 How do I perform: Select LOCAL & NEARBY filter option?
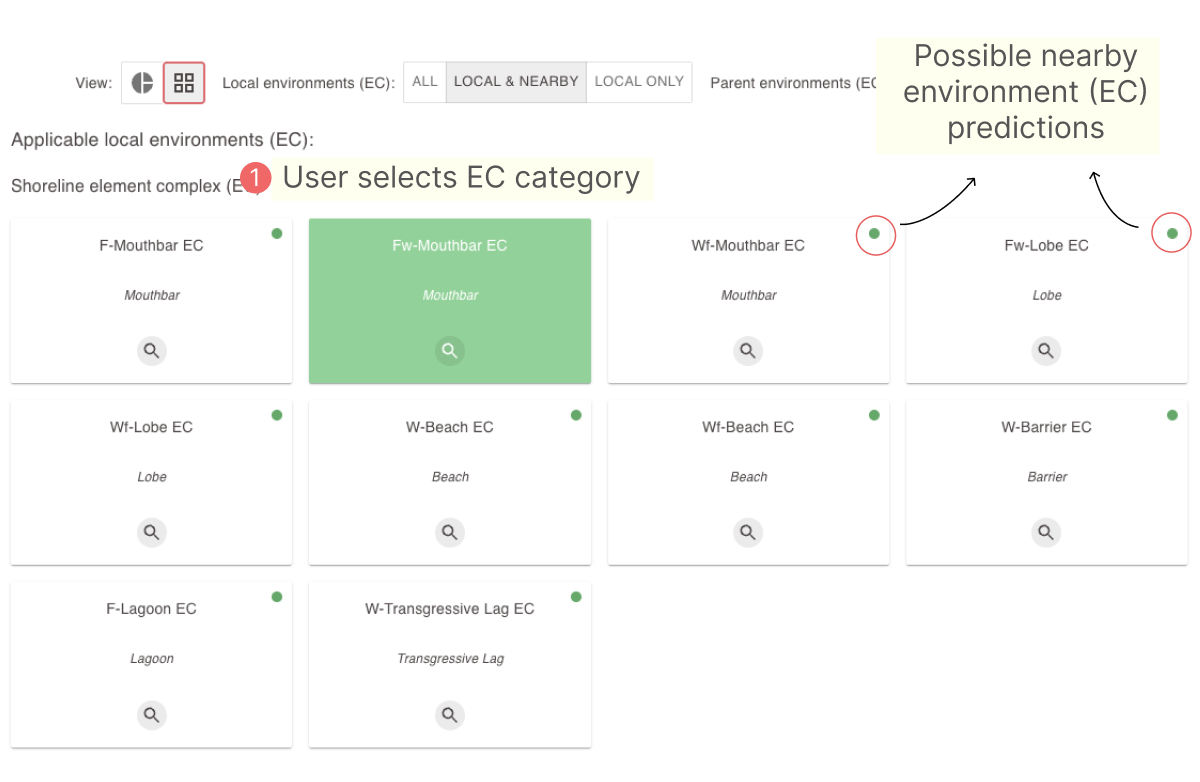(516, 82)
